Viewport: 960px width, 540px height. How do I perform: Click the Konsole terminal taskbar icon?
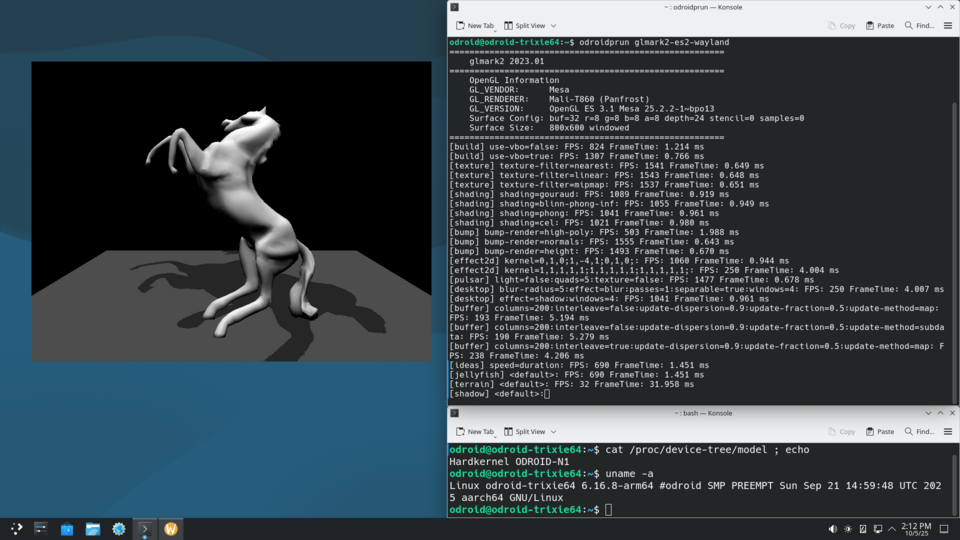[145, 528]
